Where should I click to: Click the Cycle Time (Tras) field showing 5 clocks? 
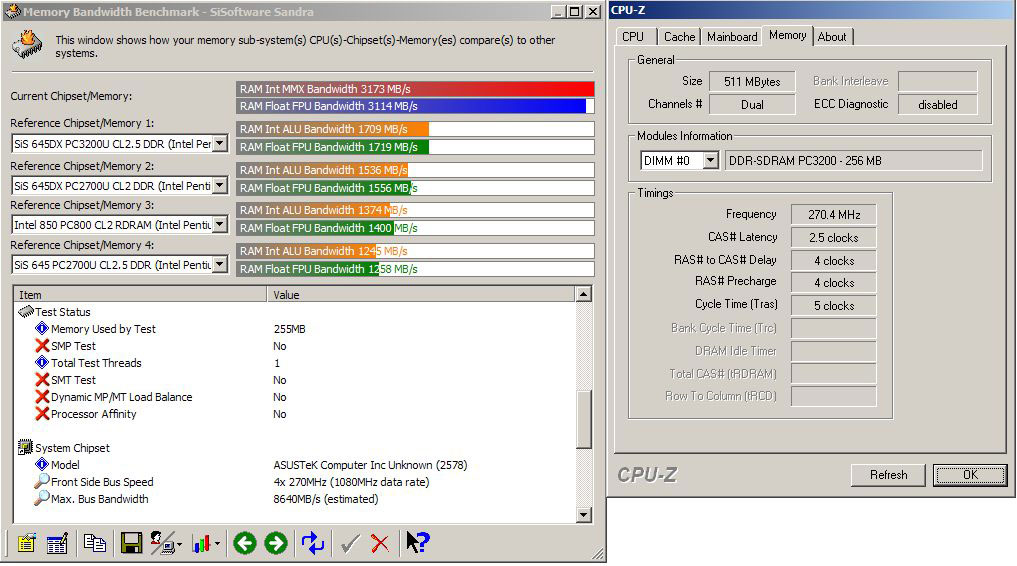pos(833,305)
